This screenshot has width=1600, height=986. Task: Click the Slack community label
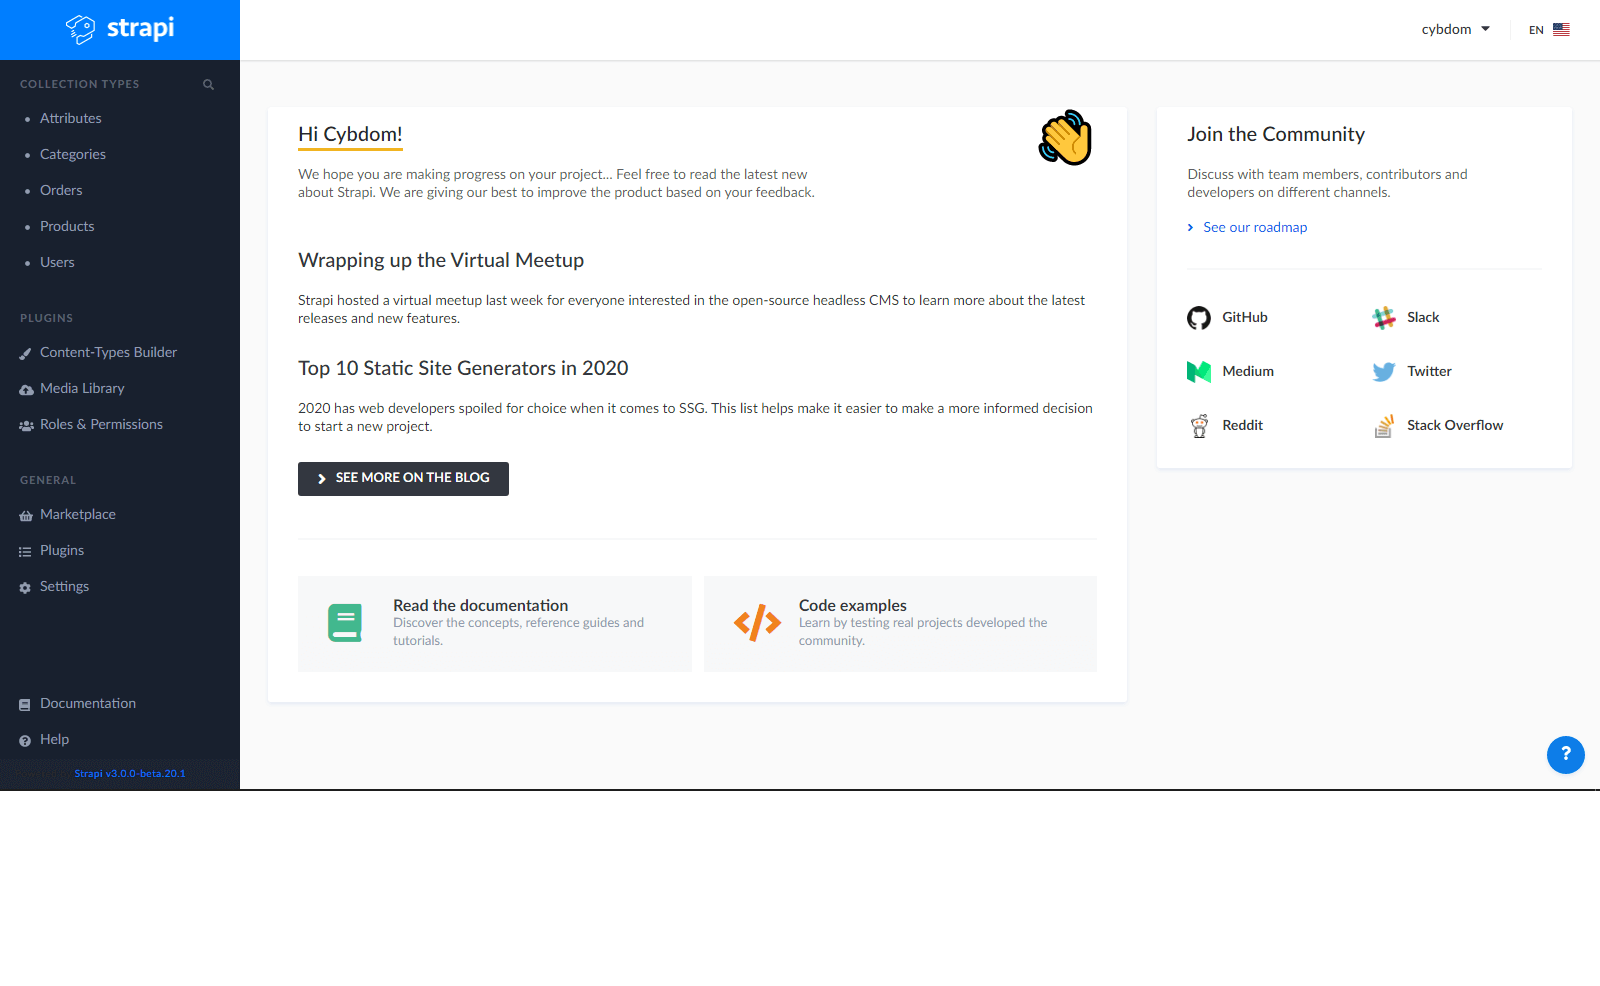[1423, 317]
